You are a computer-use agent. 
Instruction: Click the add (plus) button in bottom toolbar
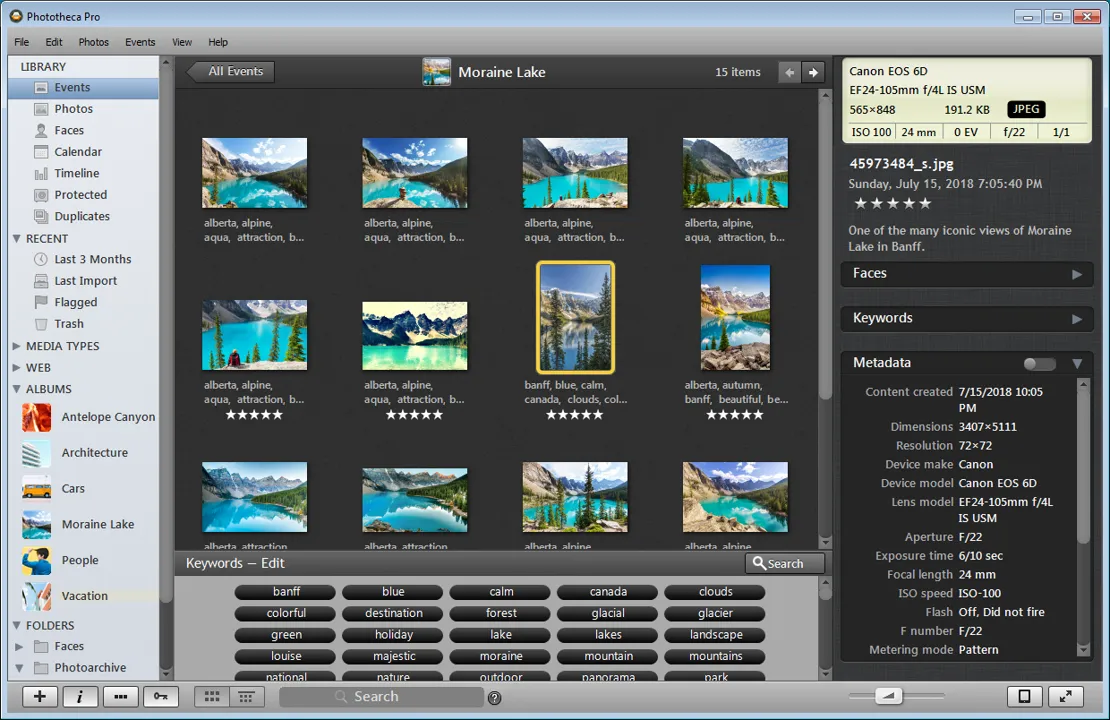[40, 697]
